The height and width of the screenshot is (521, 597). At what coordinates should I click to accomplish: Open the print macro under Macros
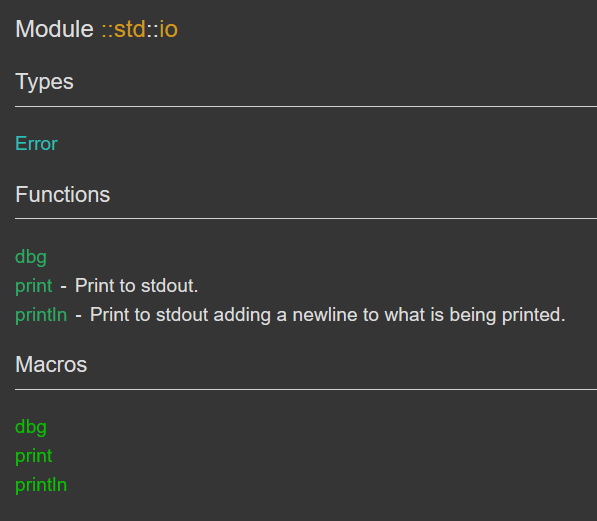click(34, 456)
